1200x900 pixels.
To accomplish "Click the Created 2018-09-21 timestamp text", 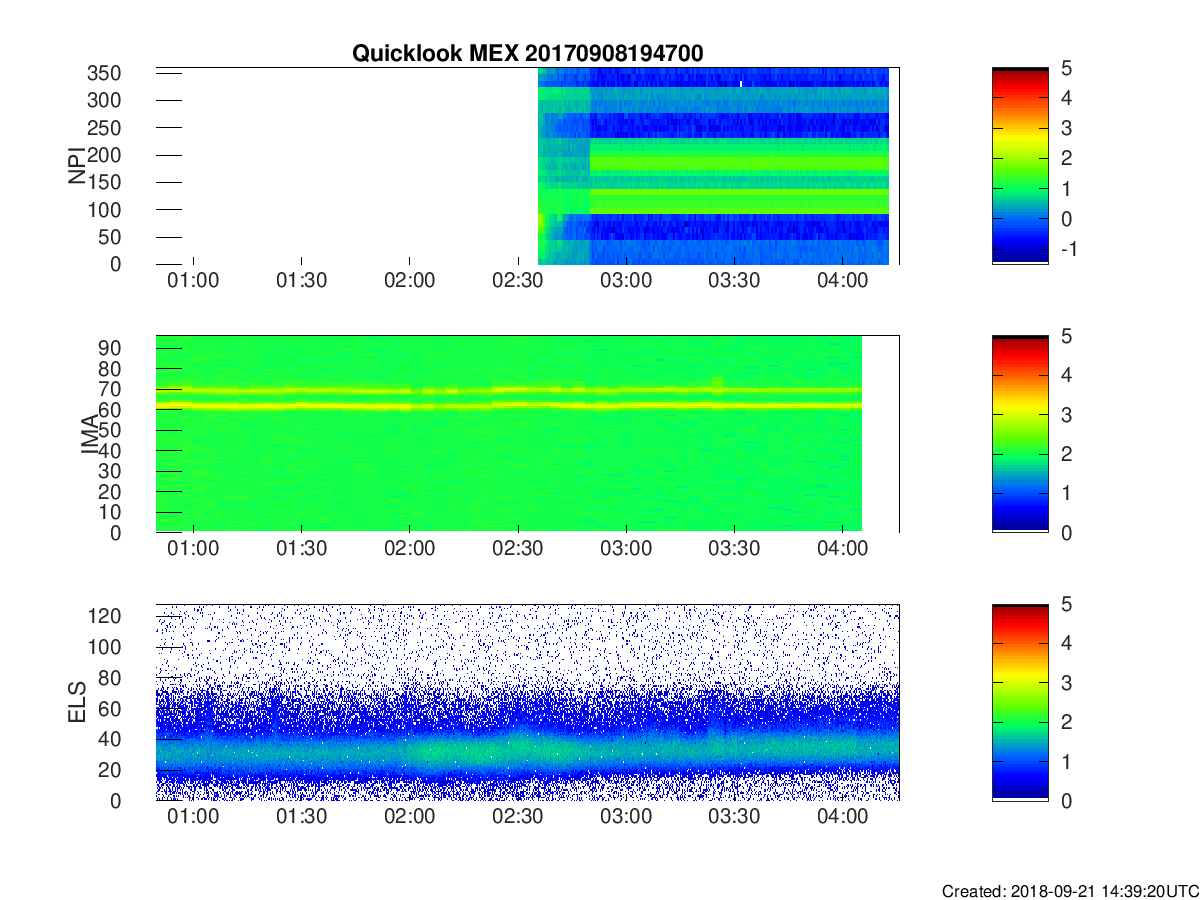I will 1069,890.
